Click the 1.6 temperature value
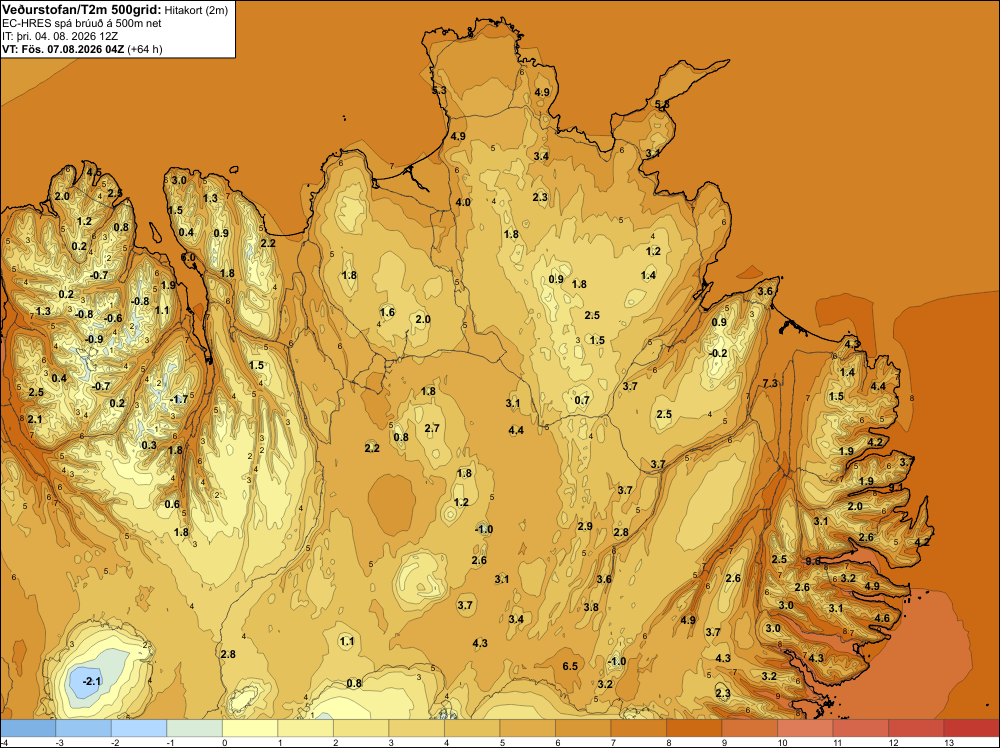Image resolution: width=1000 pixels, height=748 pixels. (x=387, y=312)
